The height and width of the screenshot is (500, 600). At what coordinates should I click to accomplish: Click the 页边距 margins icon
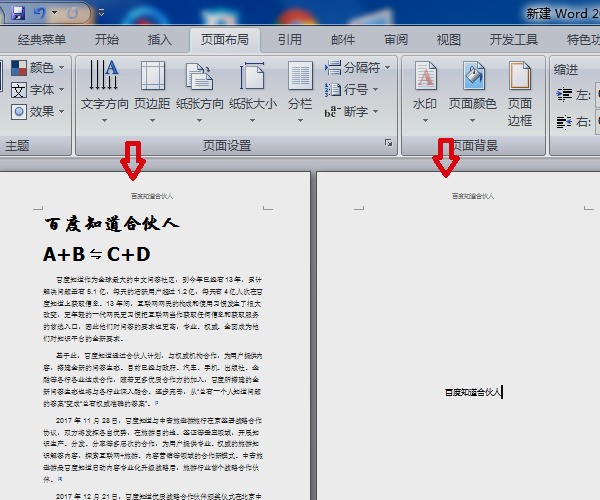click(x=153, y=75)
